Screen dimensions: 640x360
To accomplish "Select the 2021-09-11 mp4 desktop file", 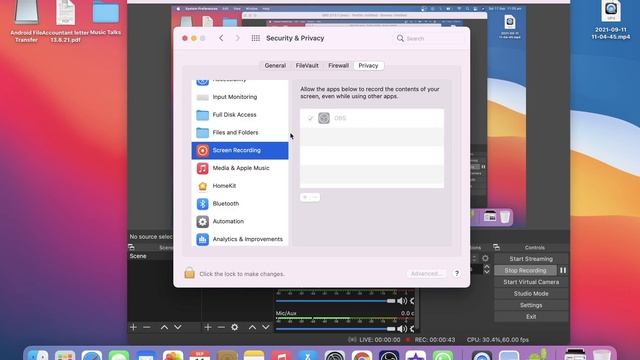I will click(611, 20).
